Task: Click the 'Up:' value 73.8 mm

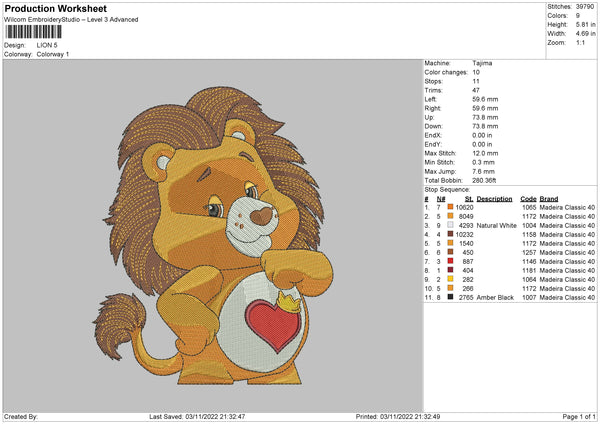Action: click(x=485, y=117)
